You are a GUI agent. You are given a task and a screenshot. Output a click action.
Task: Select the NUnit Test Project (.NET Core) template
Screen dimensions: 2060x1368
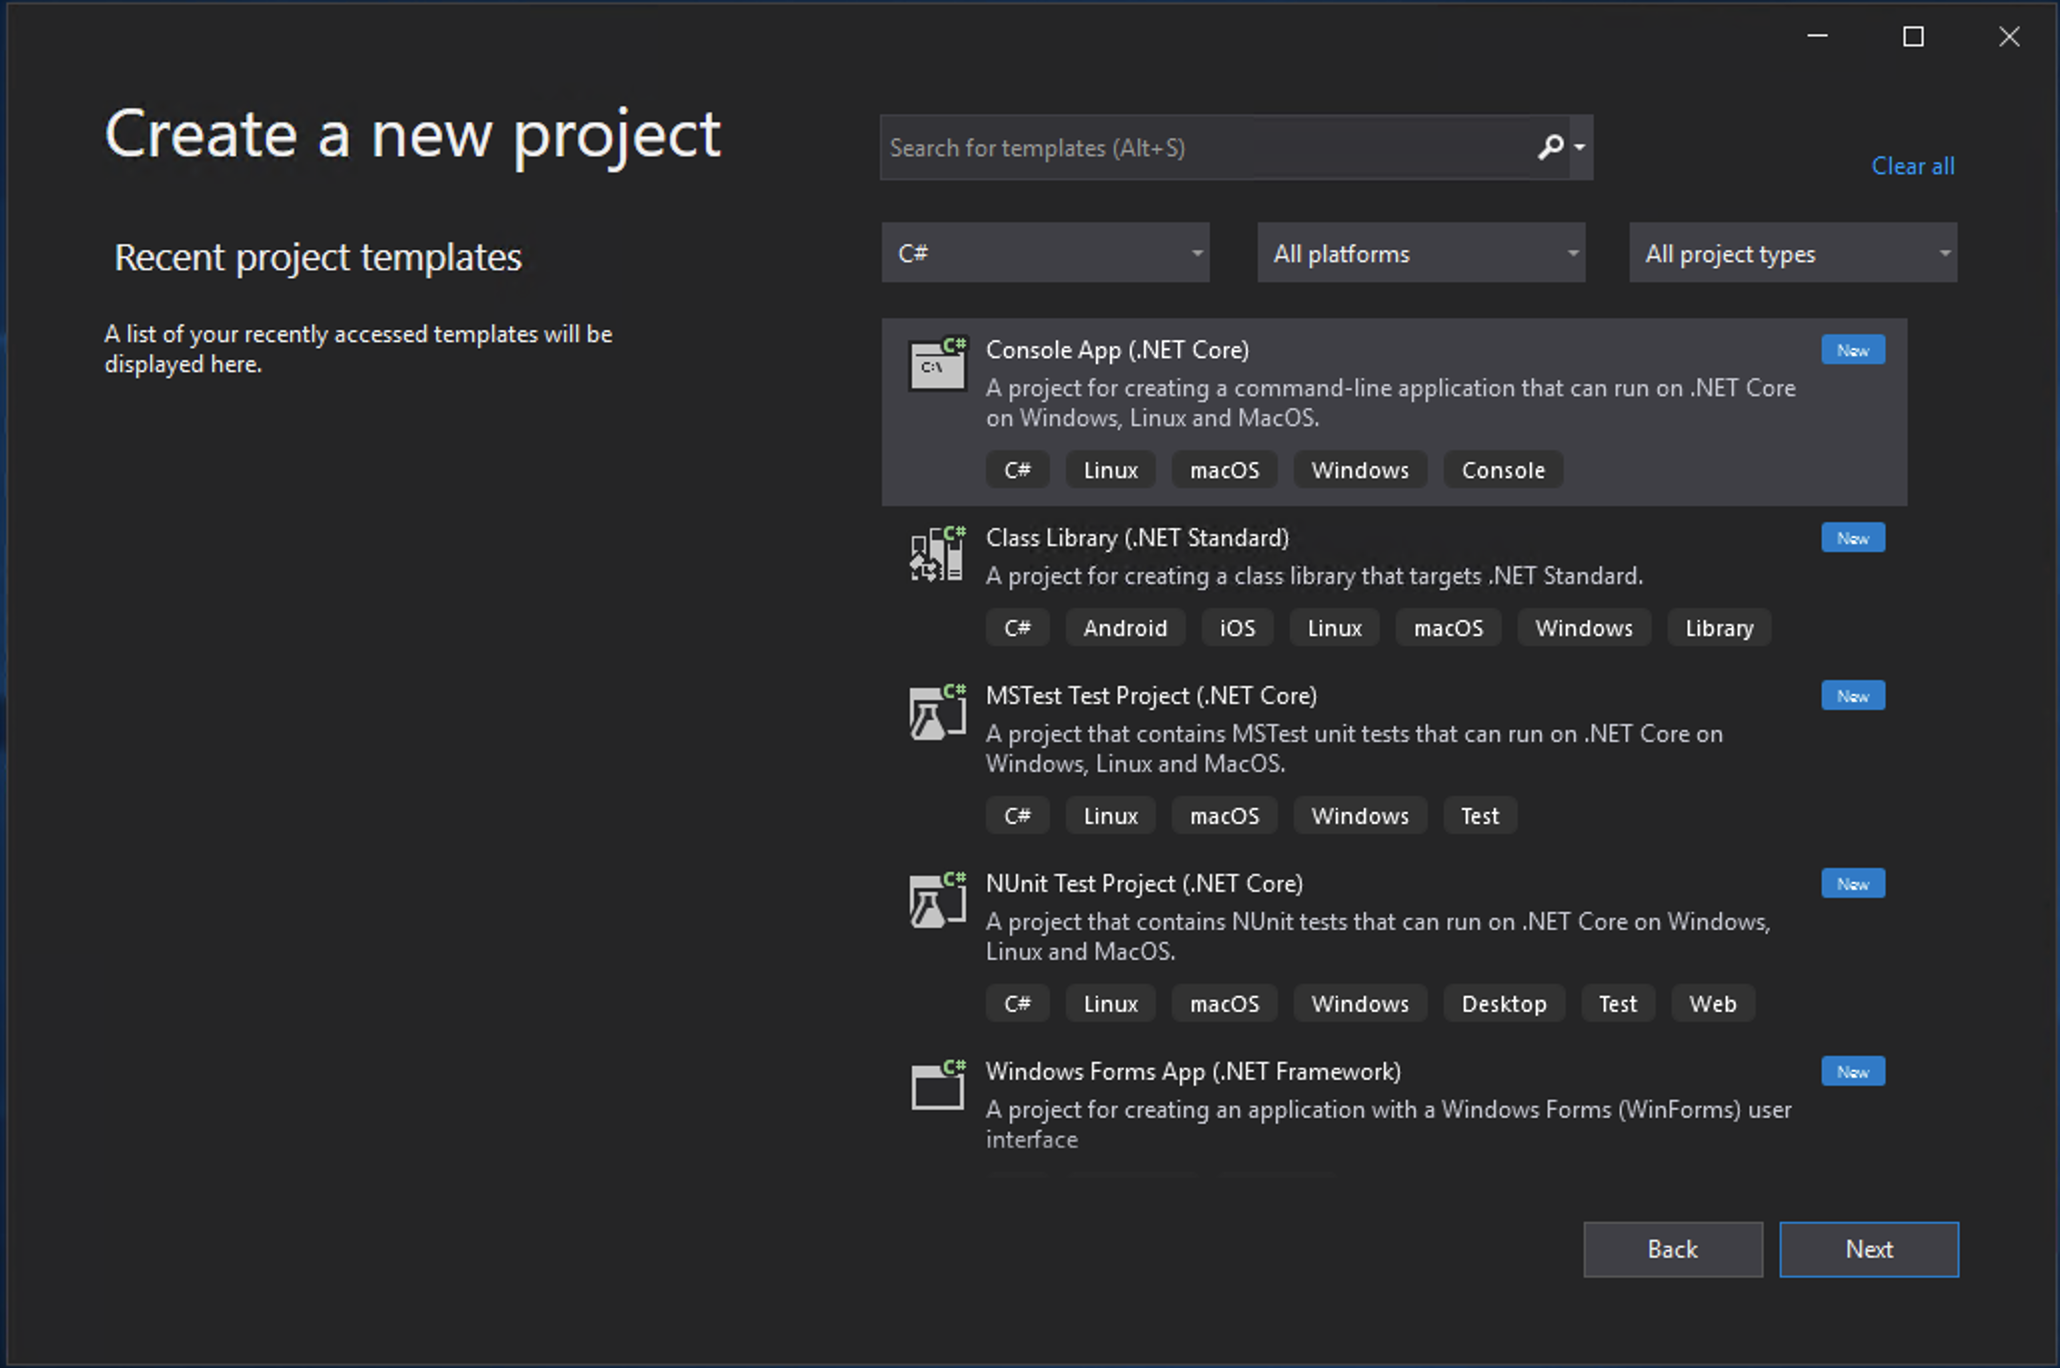click(x=1143, y=884)
